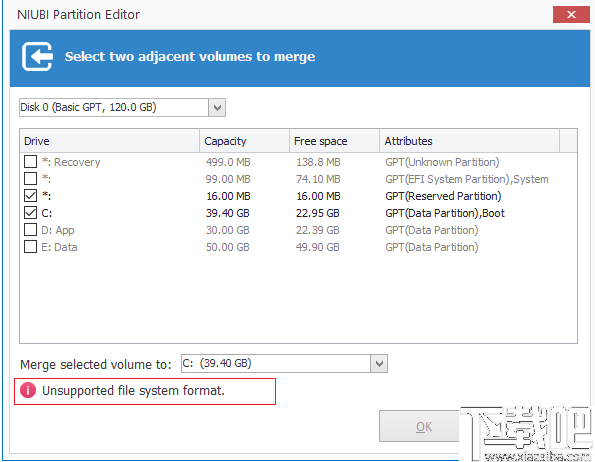Select the 'E: Data' drive label

(x=59, y=247)
